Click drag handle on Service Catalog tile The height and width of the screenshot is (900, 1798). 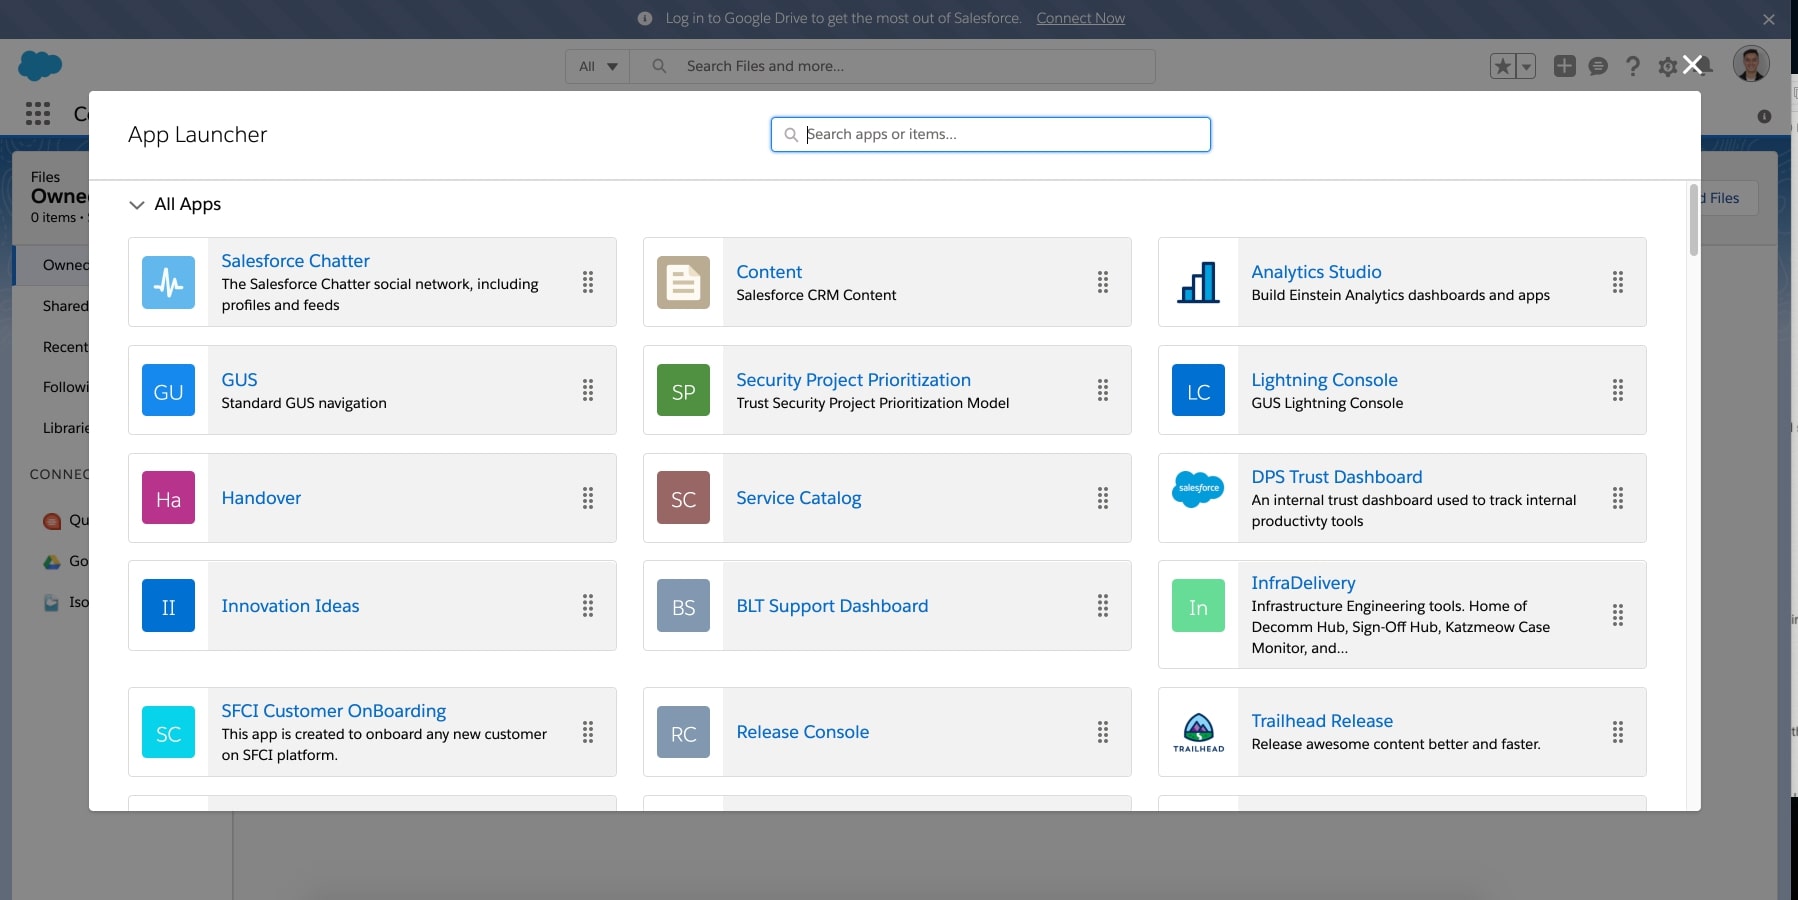point(1103,498)
